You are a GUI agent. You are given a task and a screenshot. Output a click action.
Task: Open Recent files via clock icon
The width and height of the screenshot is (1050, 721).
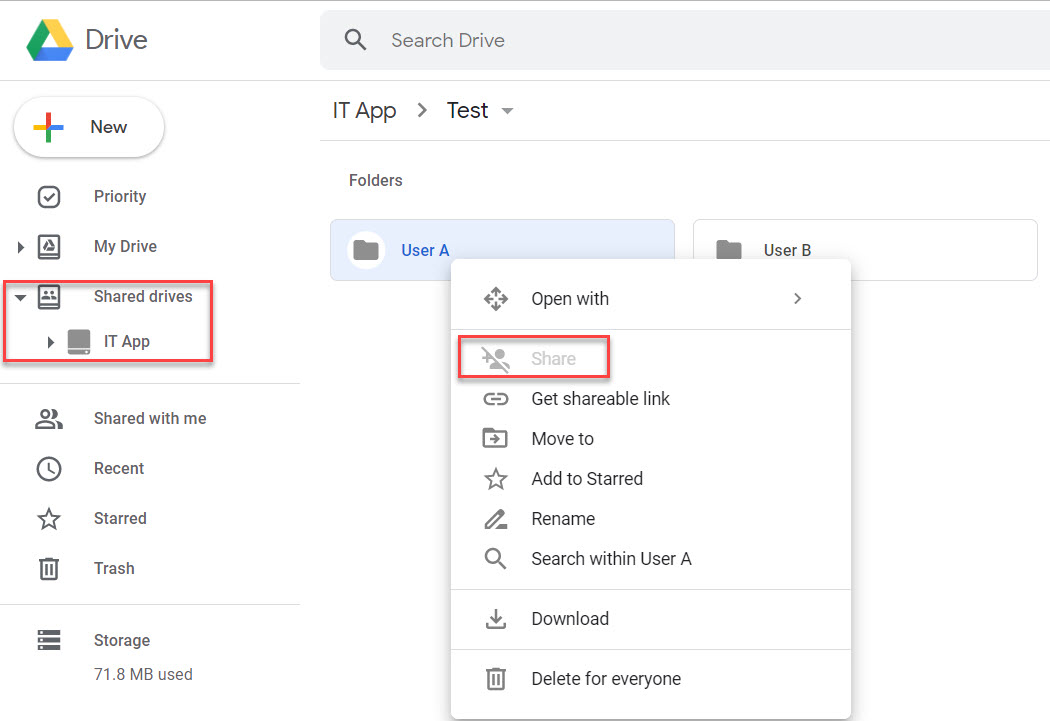(49, 468)
